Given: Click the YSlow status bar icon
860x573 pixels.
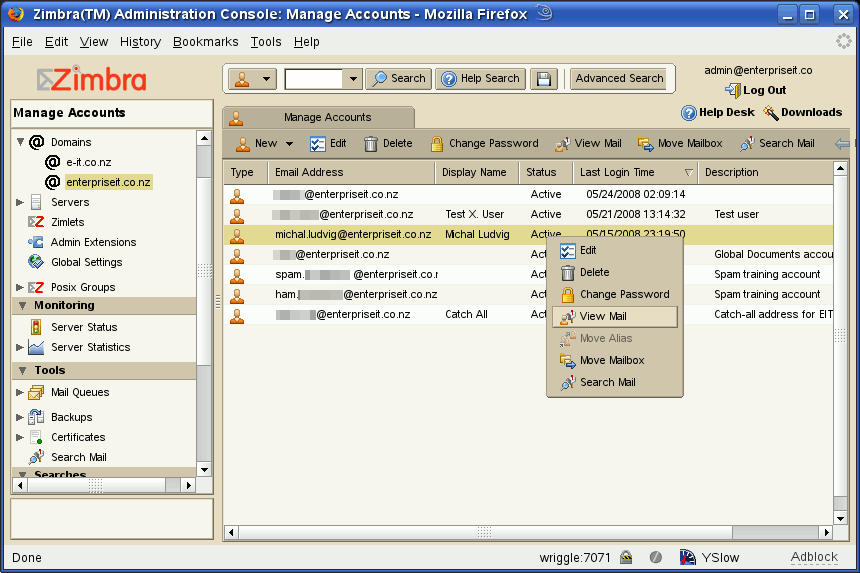Looking at the screenshot, I should coord(688,558).
